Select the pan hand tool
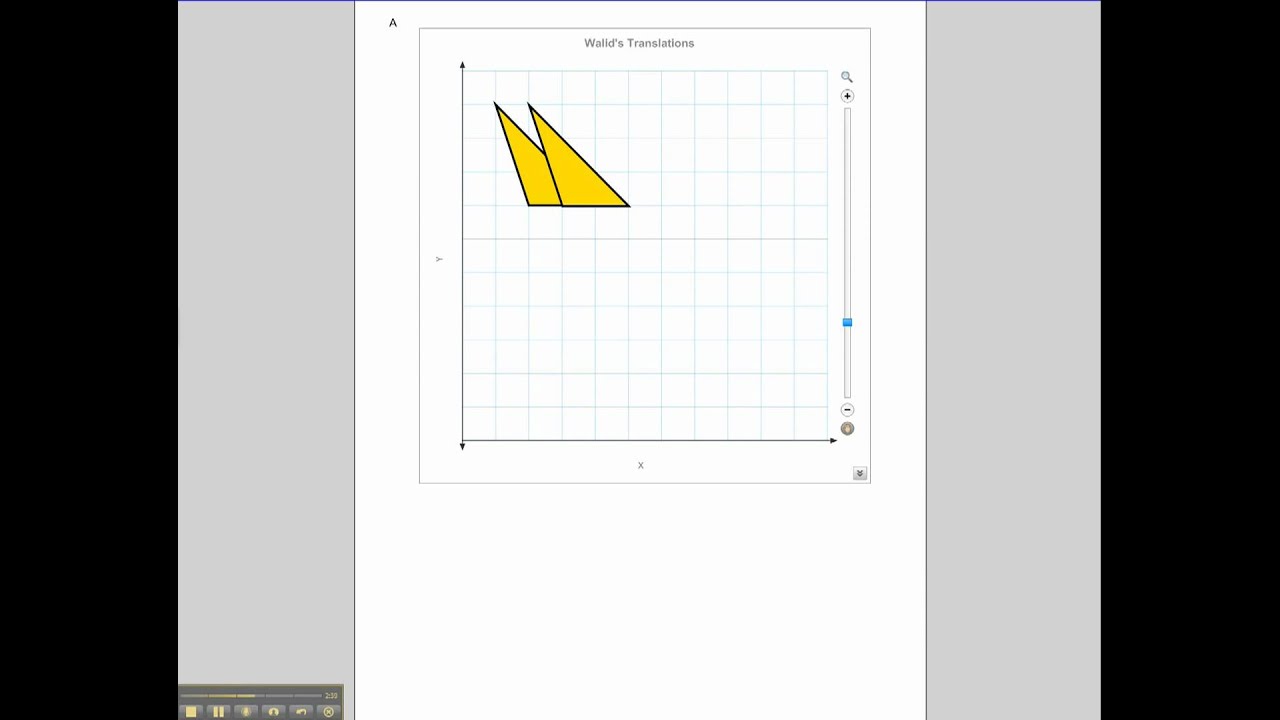The image size is (1280, 720). click(x=847, y=429)
